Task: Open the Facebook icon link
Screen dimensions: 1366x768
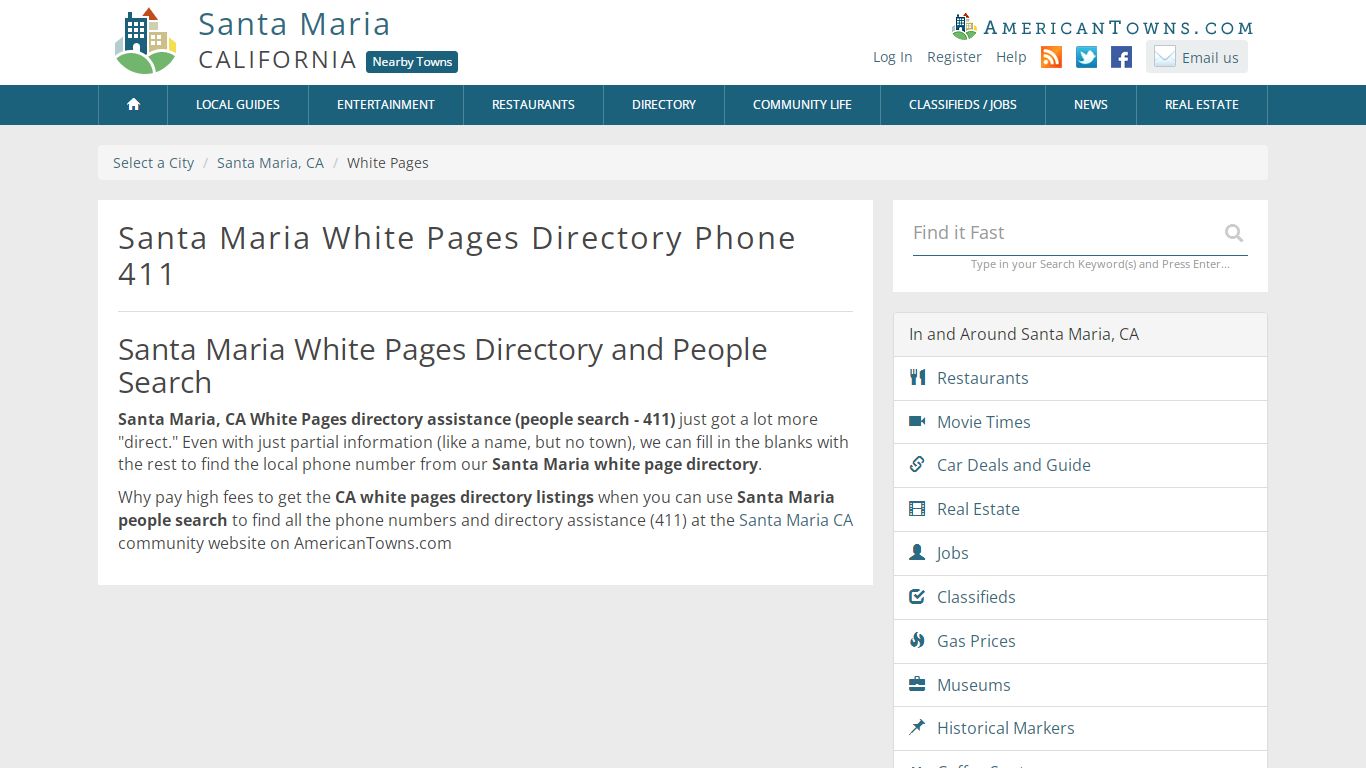Action: tap(1122, 57)
